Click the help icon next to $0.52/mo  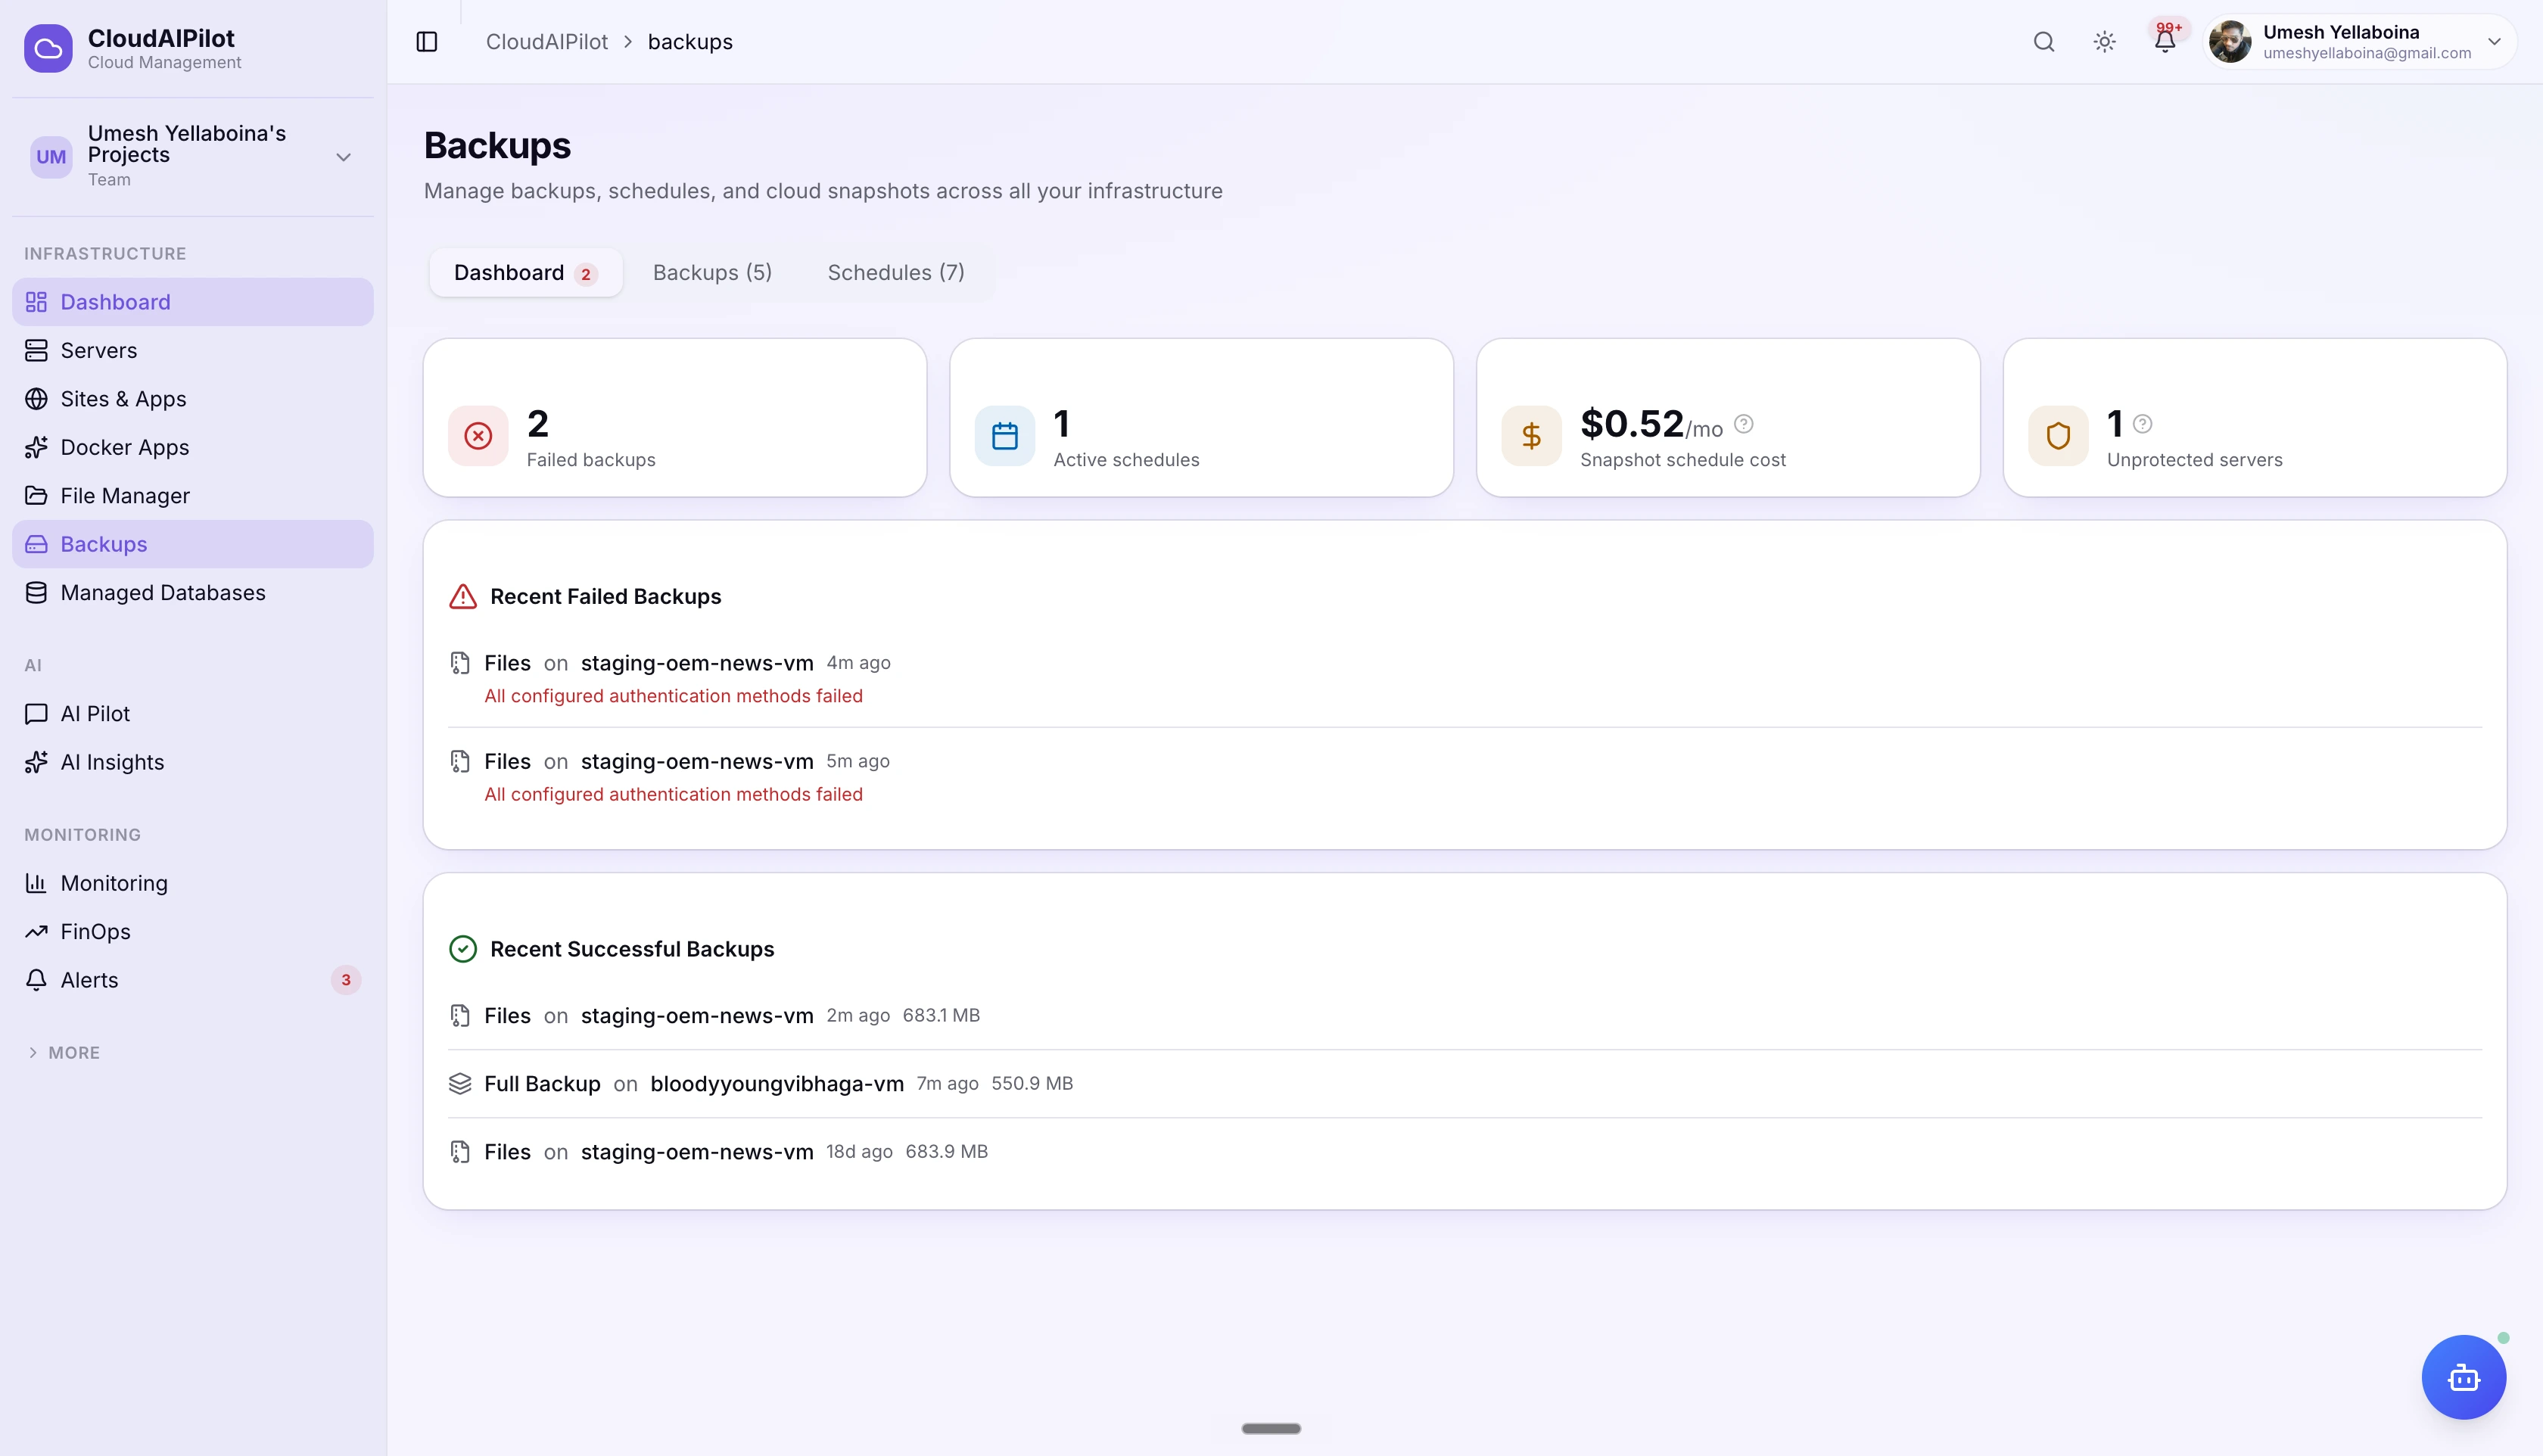[x=1744, y=424]
